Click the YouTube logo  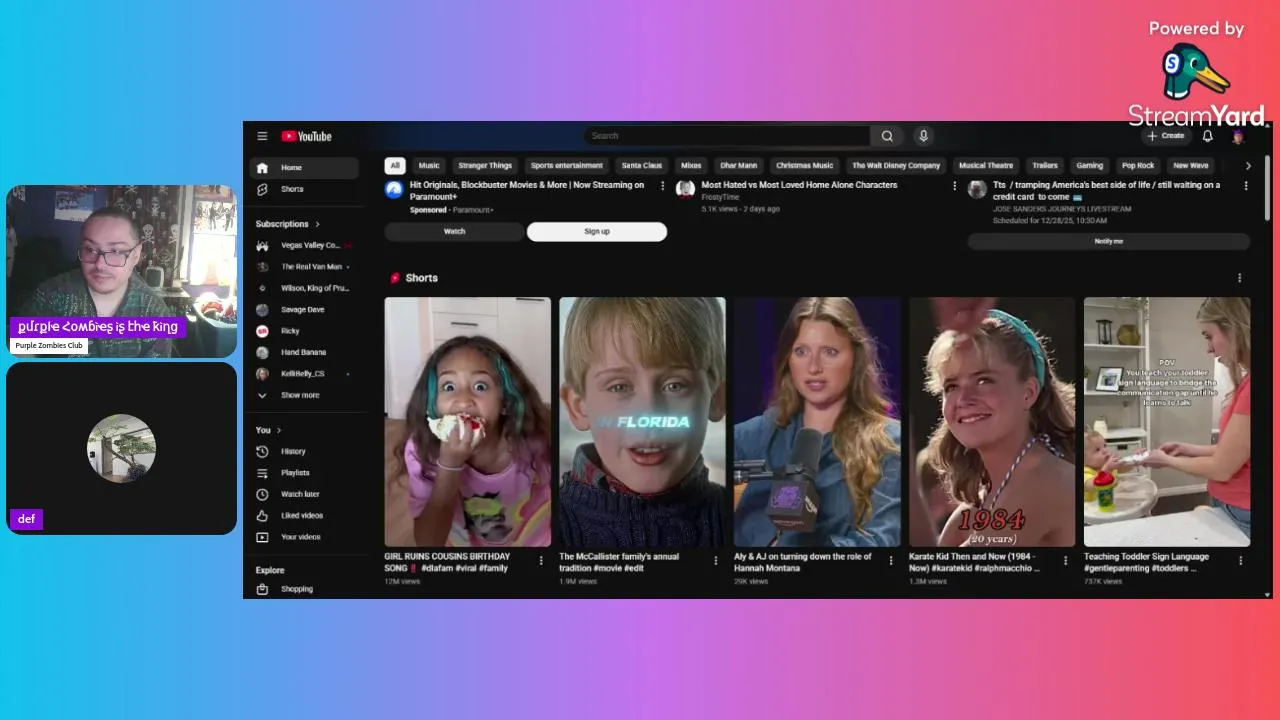tap(306, 136)
